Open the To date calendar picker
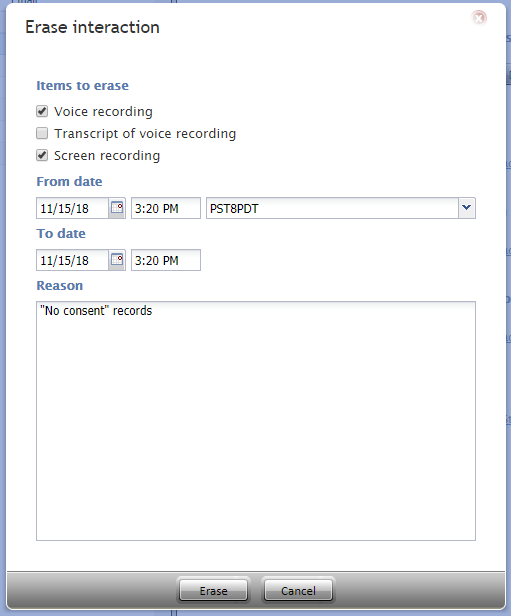The image size is (511, 616). pos(117,260)
